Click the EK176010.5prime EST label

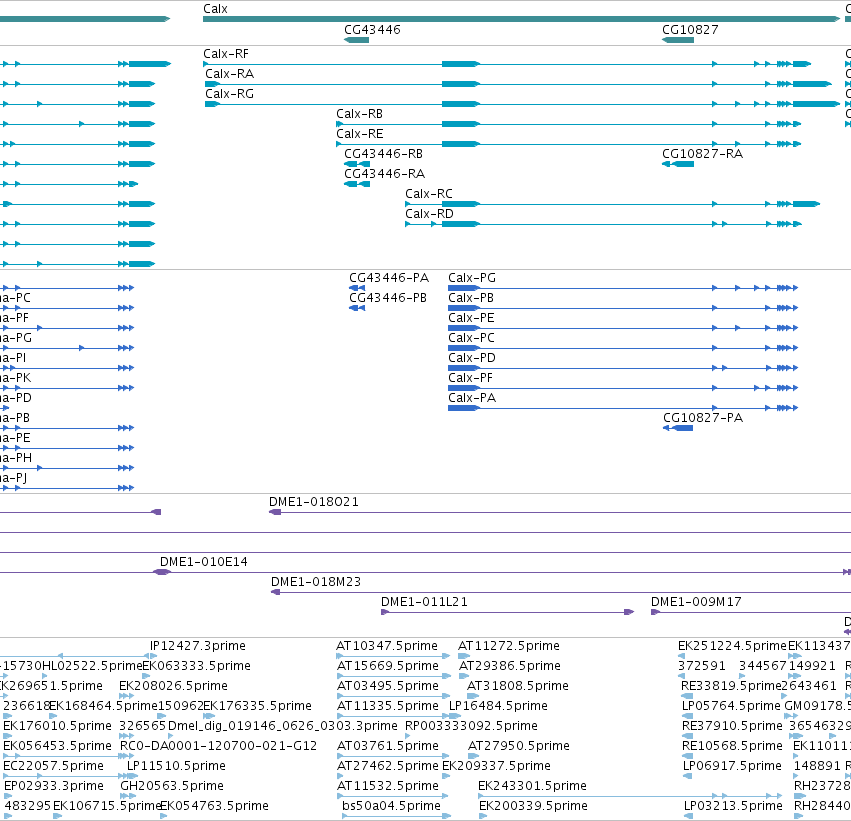(x=58, y=726)
